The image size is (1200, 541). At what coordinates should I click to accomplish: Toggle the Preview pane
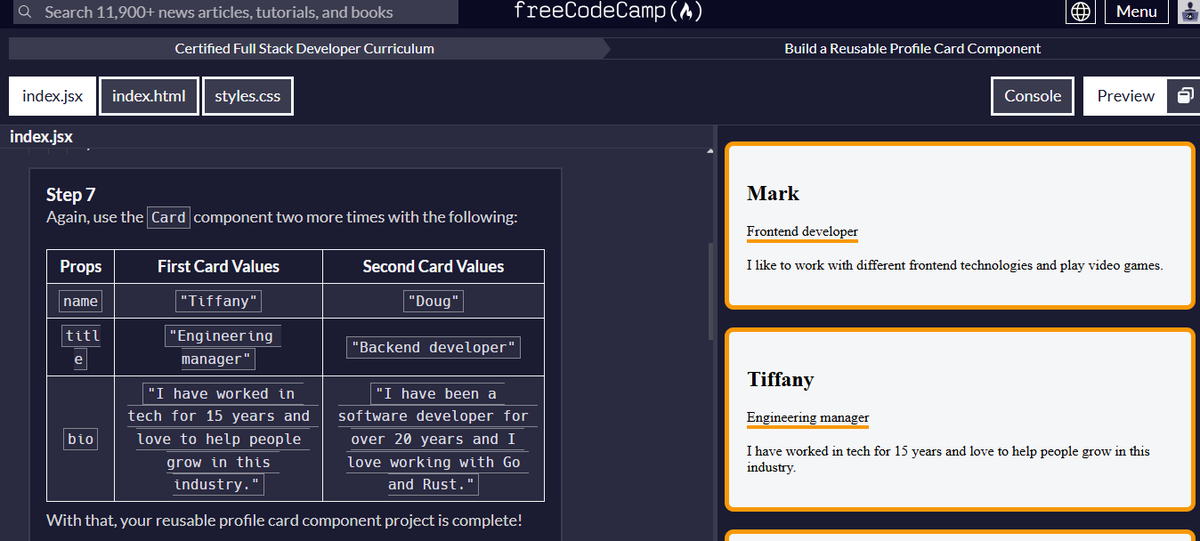pyautogui.click(x=1125, y=96)
